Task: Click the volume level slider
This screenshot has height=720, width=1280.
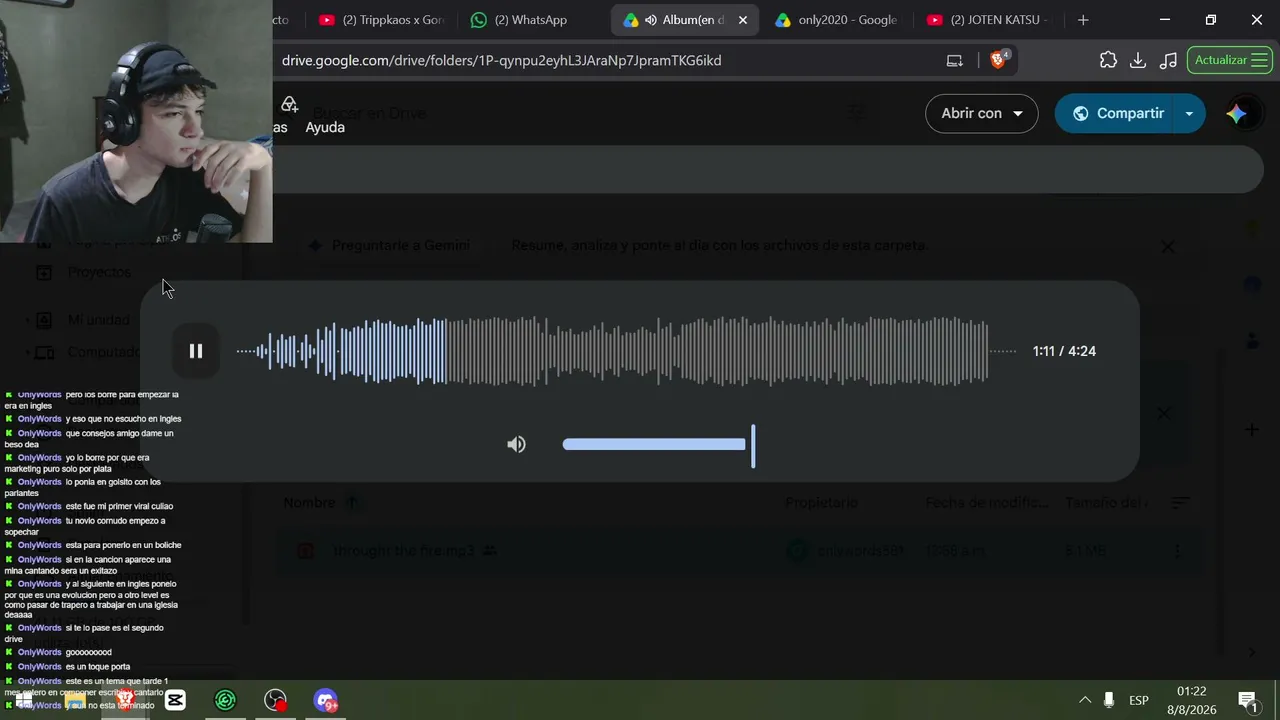Action: (658, 445)
